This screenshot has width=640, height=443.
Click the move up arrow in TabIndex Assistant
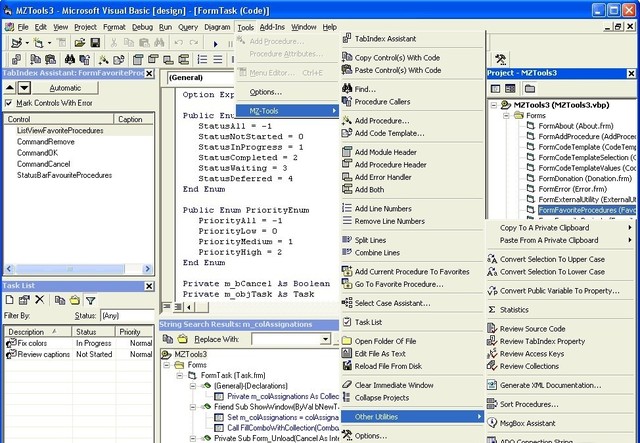10,88
